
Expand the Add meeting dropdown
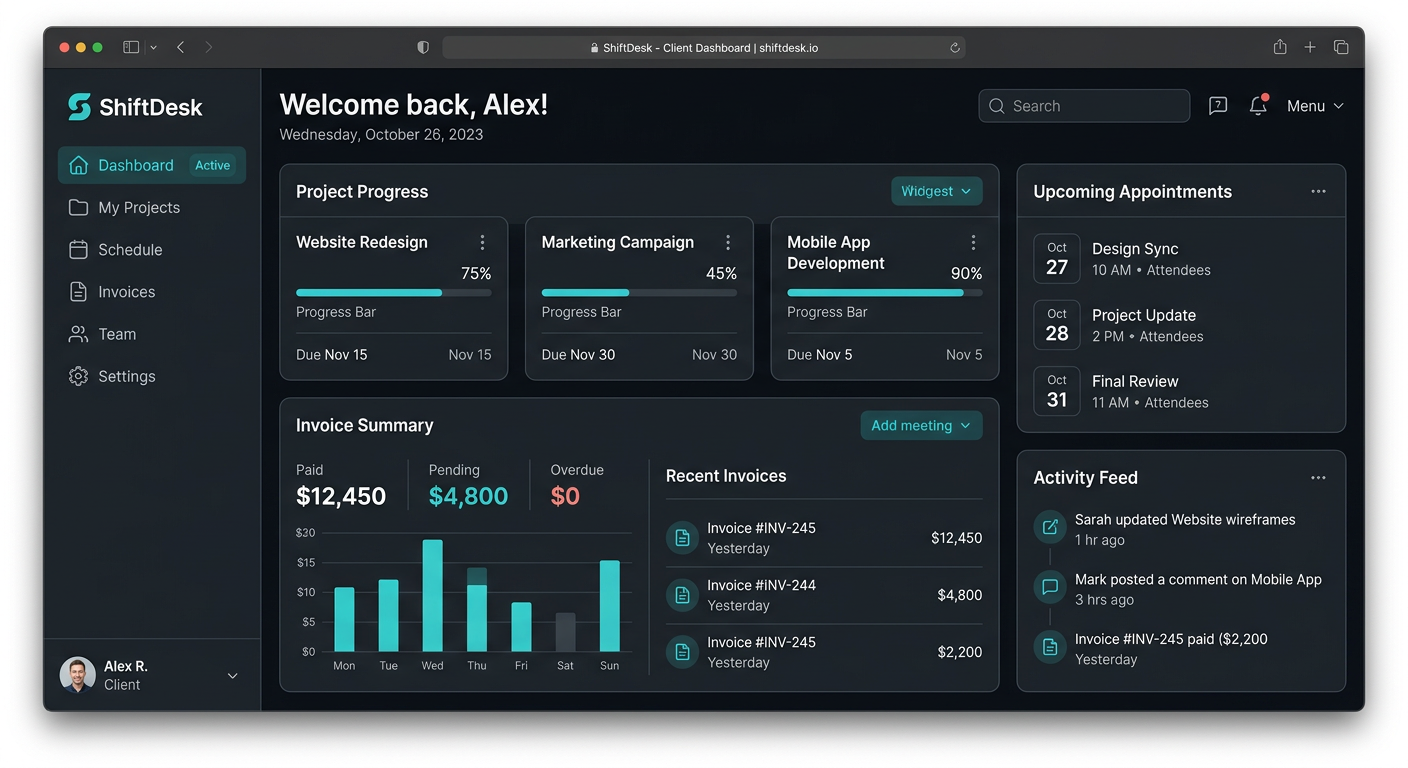click(920, 425)
